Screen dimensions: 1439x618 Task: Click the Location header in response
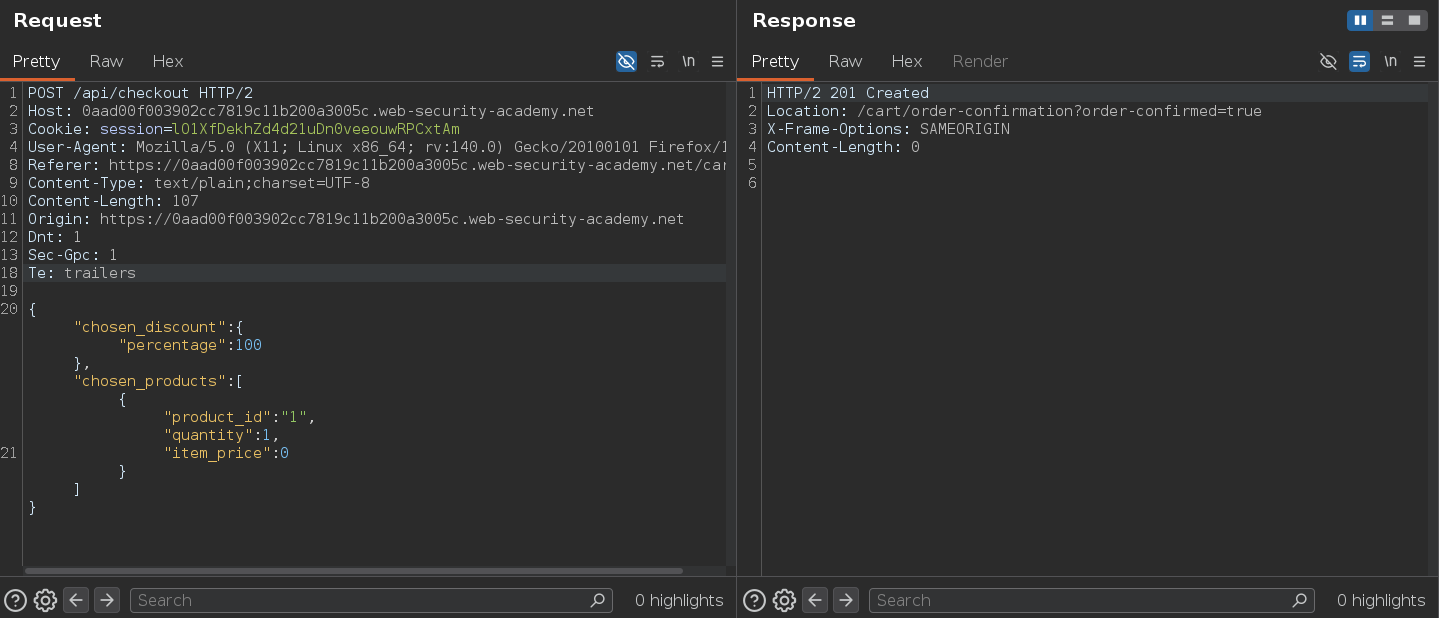coord(1014,111)
